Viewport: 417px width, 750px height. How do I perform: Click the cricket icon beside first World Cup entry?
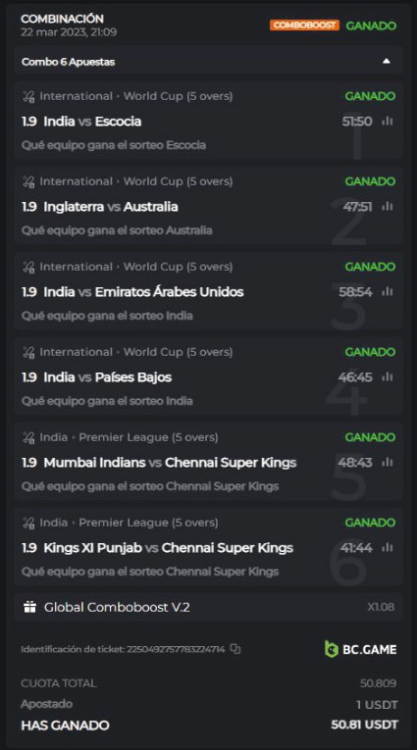(28, 96)
